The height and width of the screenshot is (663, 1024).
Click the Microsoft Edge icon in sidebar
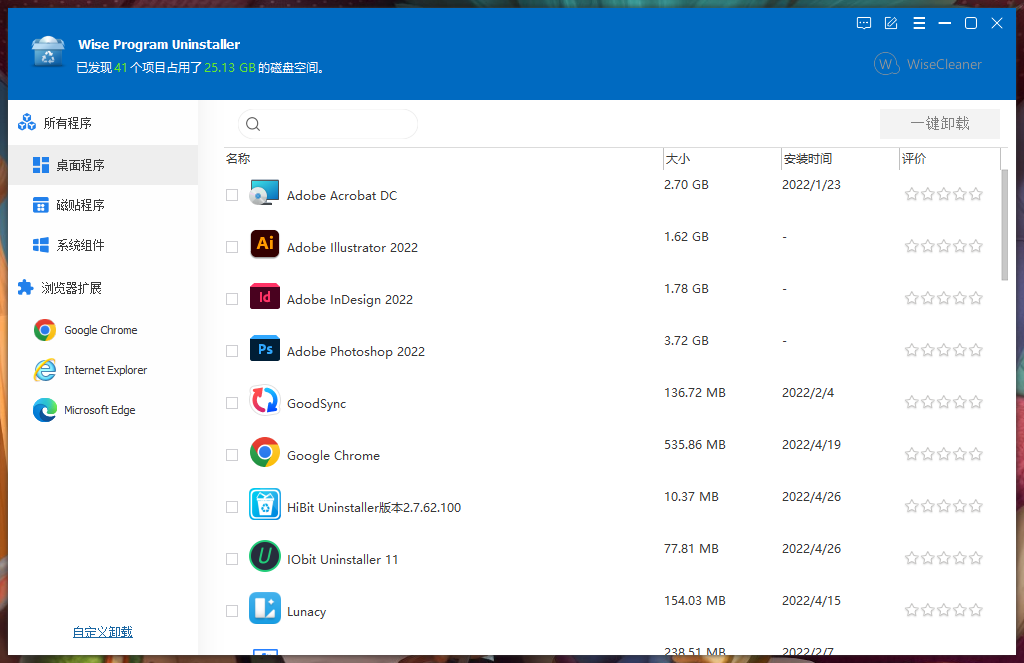tap(45, 410)
